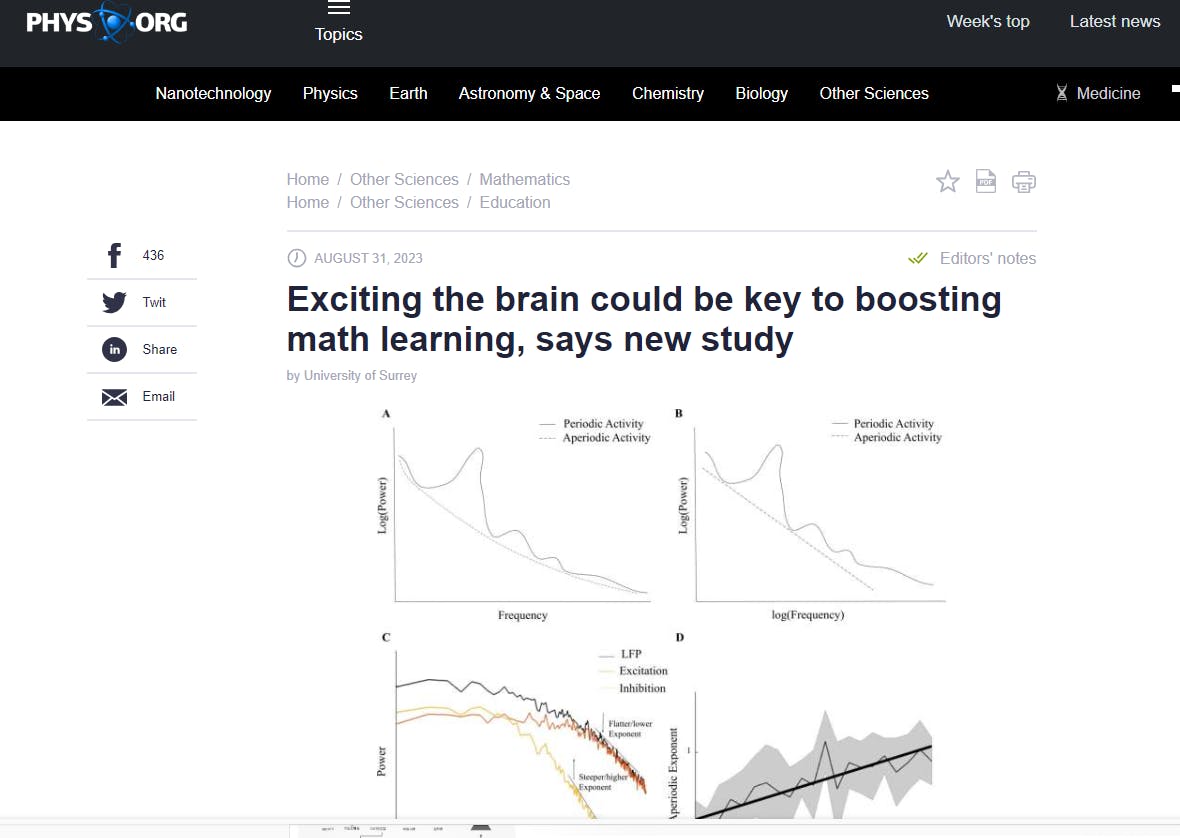This screenshot has height=838, width=1180.
Task: Click Education breadcrumb link
Action: pyautogui.click(x=515, y=202)
